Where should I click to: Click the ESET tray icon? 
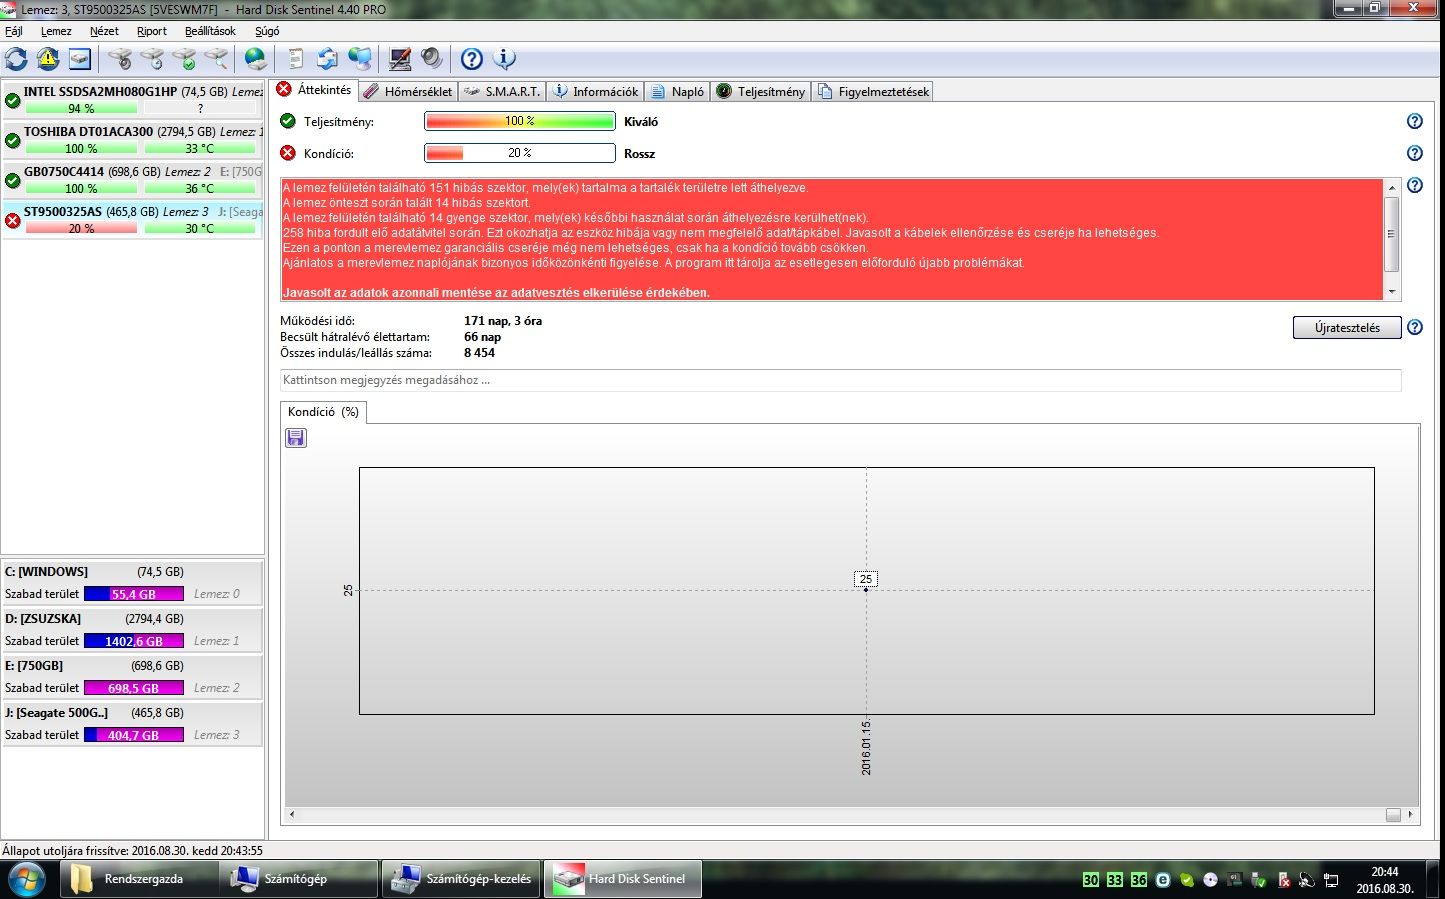pos(1163,880)
